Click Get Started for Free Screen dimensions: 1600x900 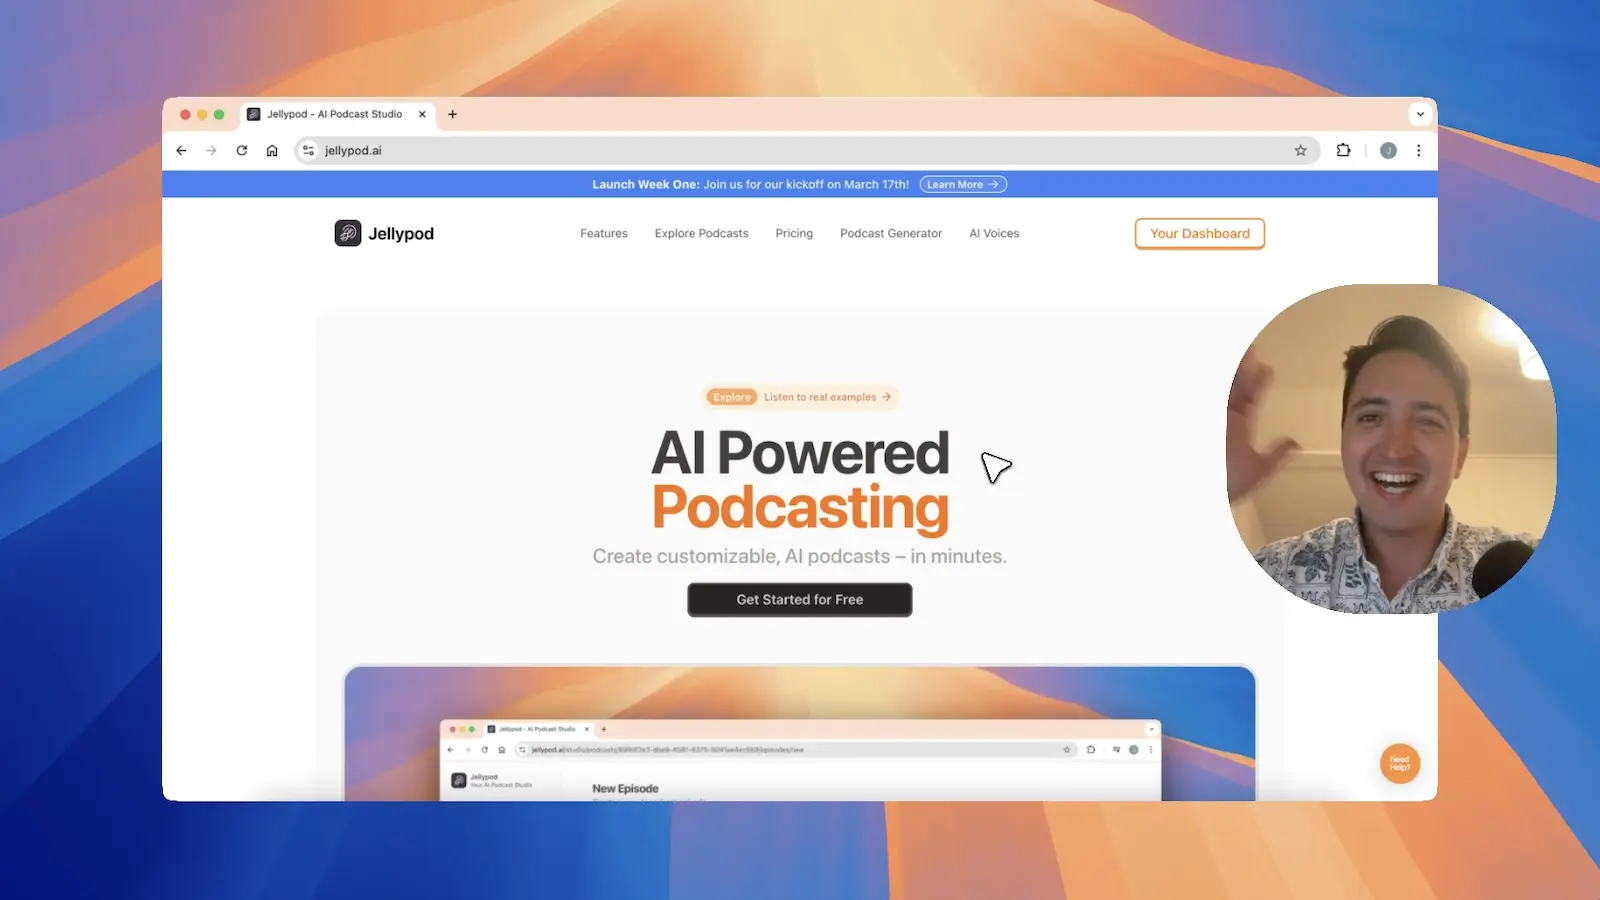pyautogui.click(x=800, y=600)
